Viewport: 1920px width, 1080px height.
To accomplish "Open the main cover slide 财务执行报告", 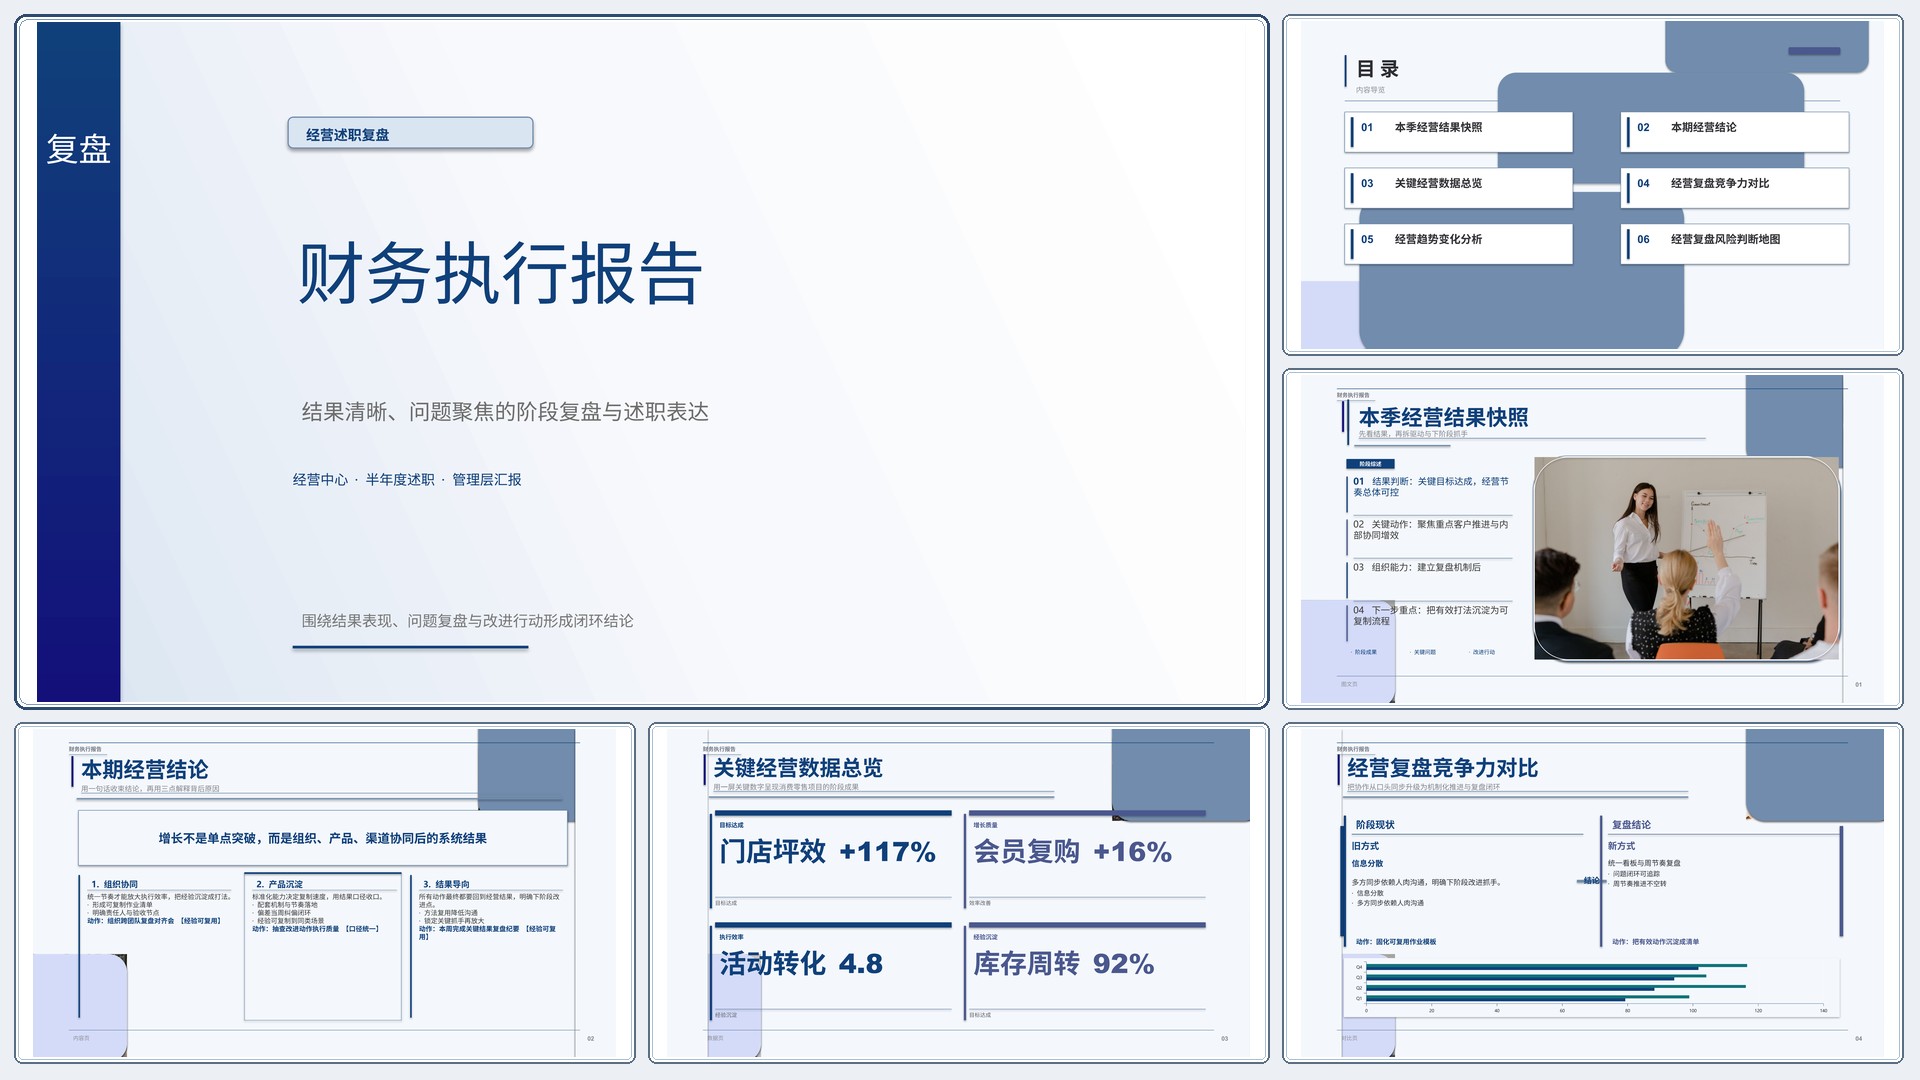I will point(641,361).
